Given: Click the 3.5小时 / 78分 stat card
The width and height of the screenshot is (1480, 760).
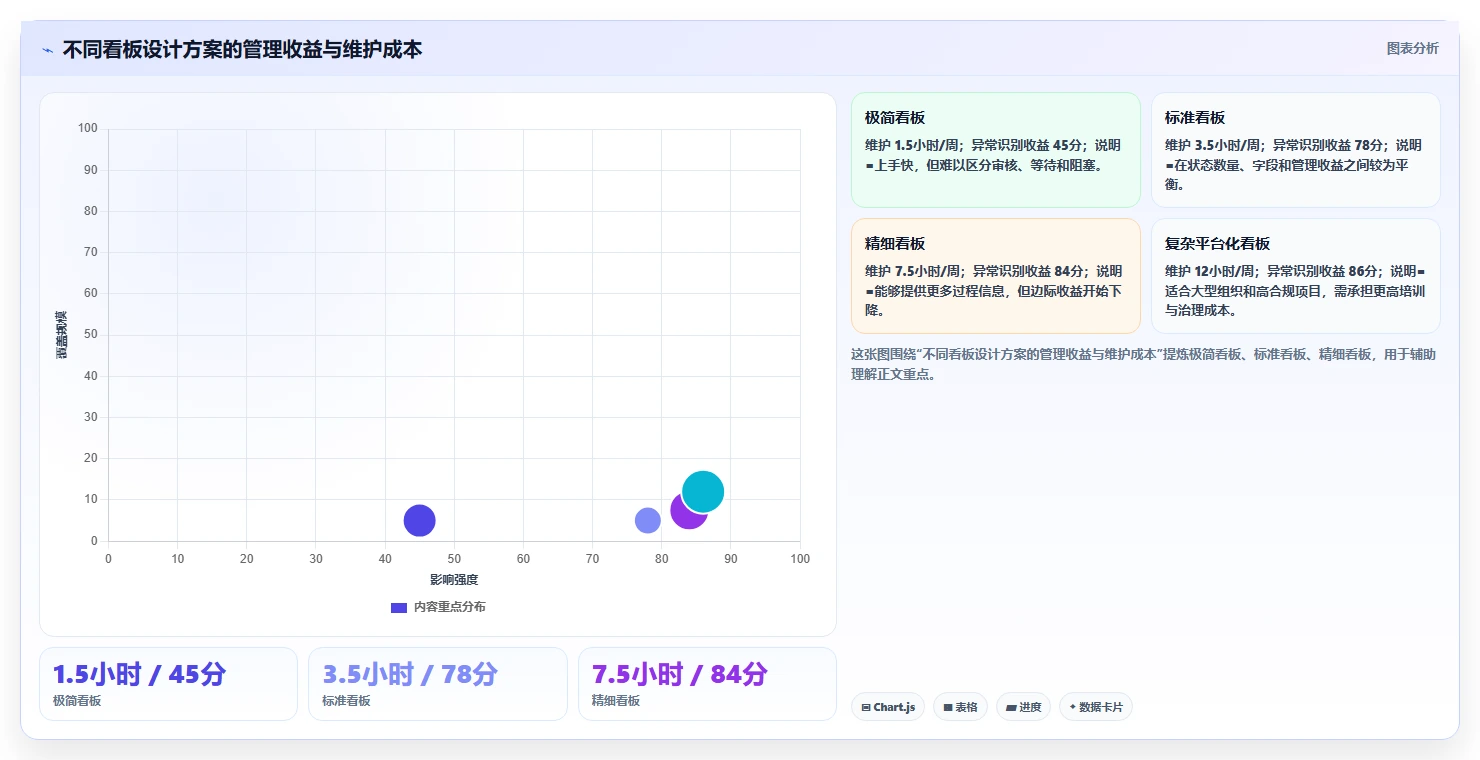Looking at the screenshot, I should [x=437, y=684].
